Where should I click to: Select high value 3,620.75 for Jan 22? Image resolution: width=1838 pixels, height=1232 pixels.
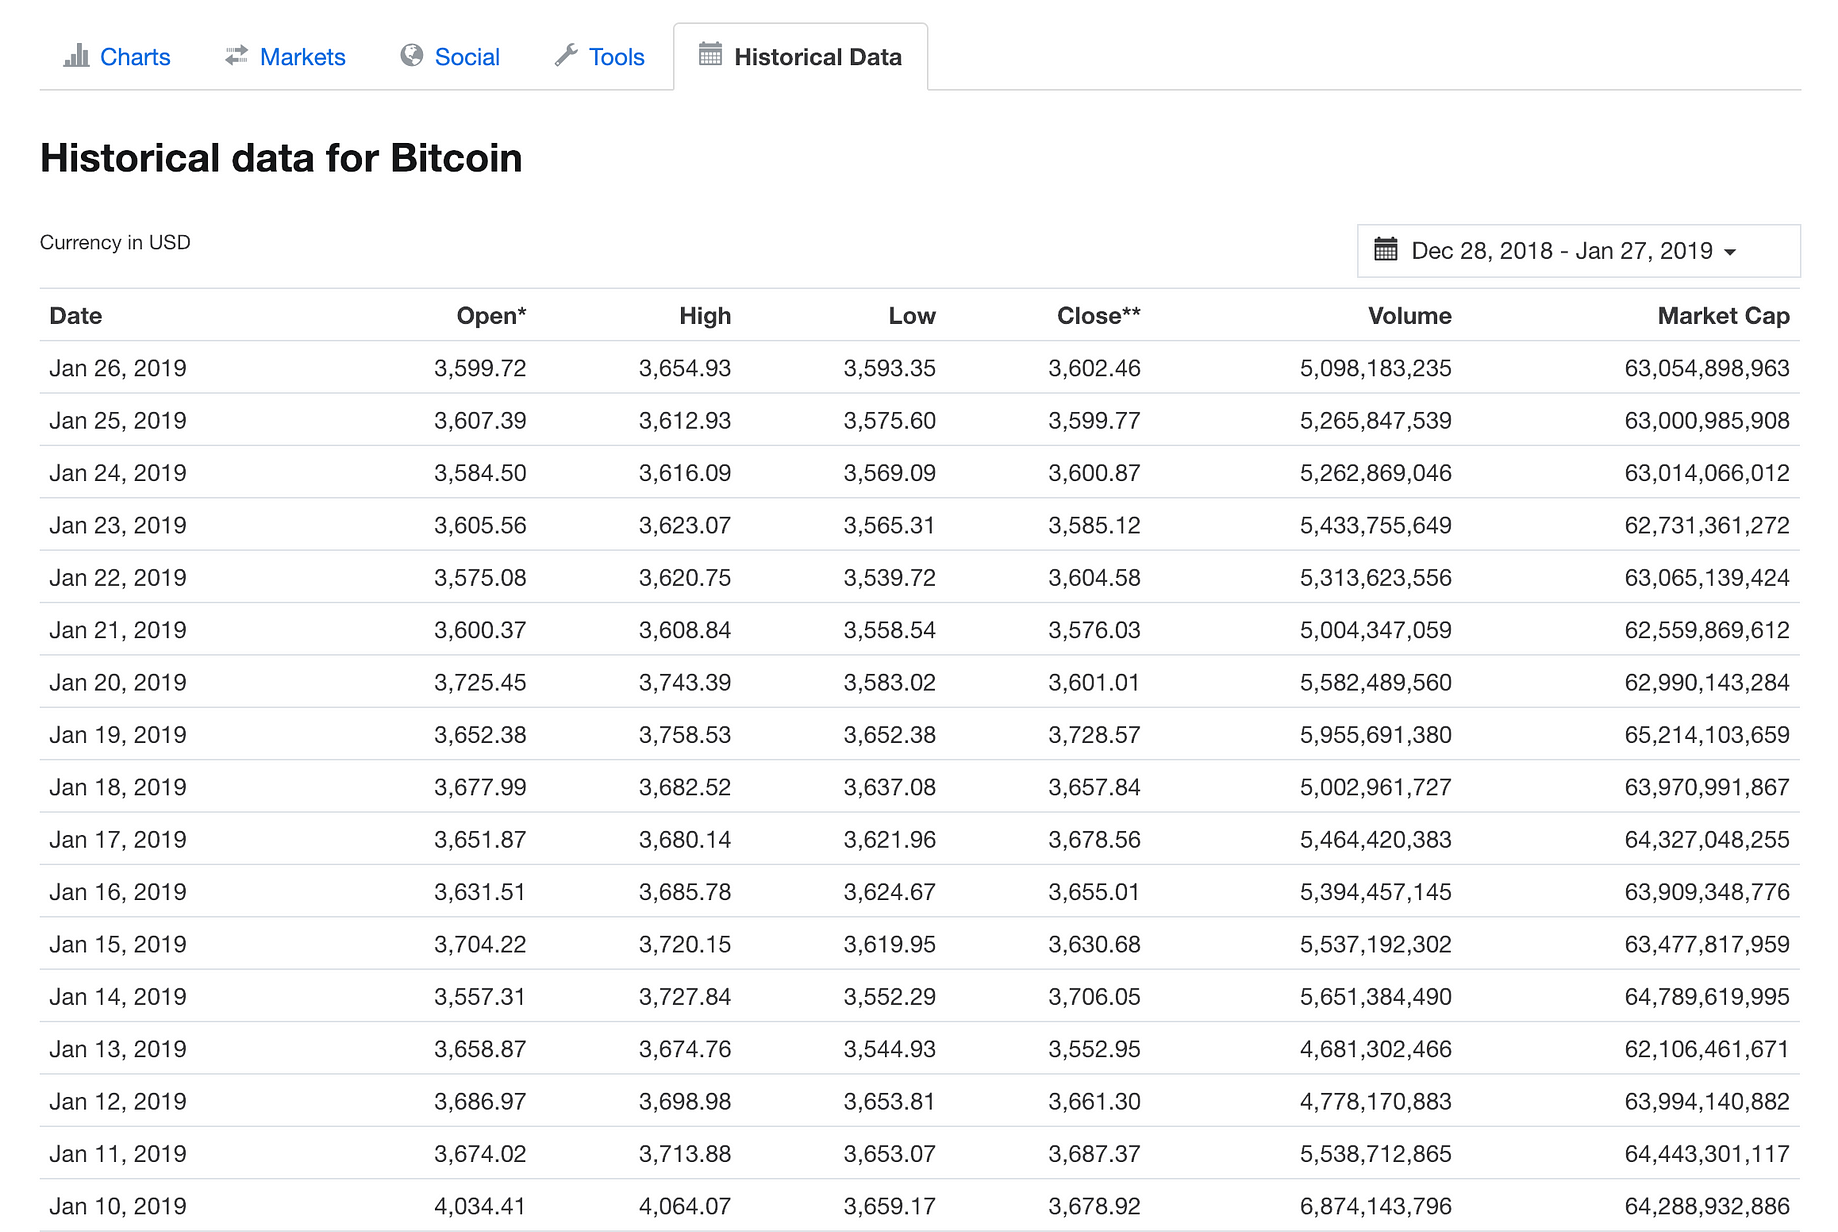pos(685,578)
